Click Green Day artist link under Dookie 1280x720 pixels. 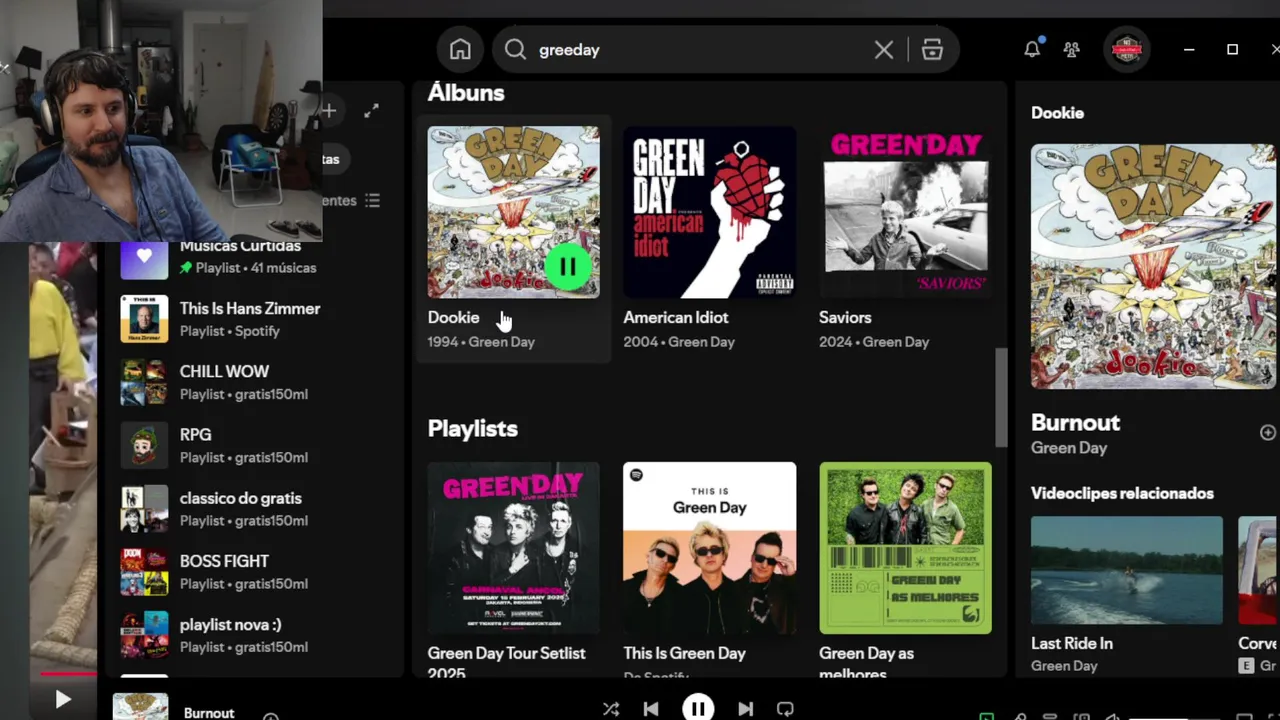pyautogui.click(x=502, y=342)
